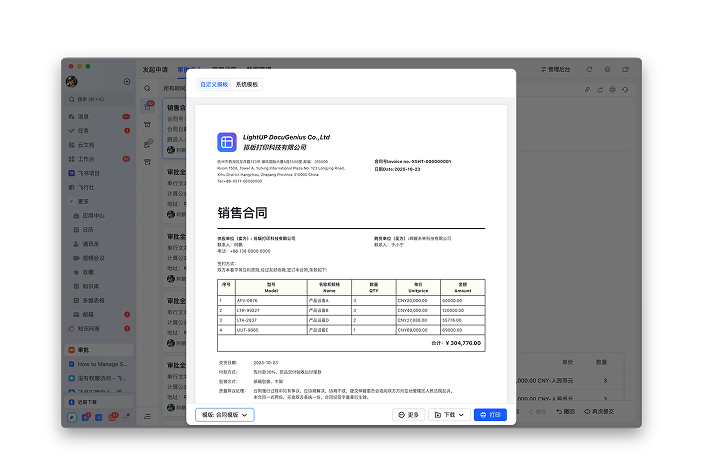Click 撤回 in the bottom action bar

566,411
